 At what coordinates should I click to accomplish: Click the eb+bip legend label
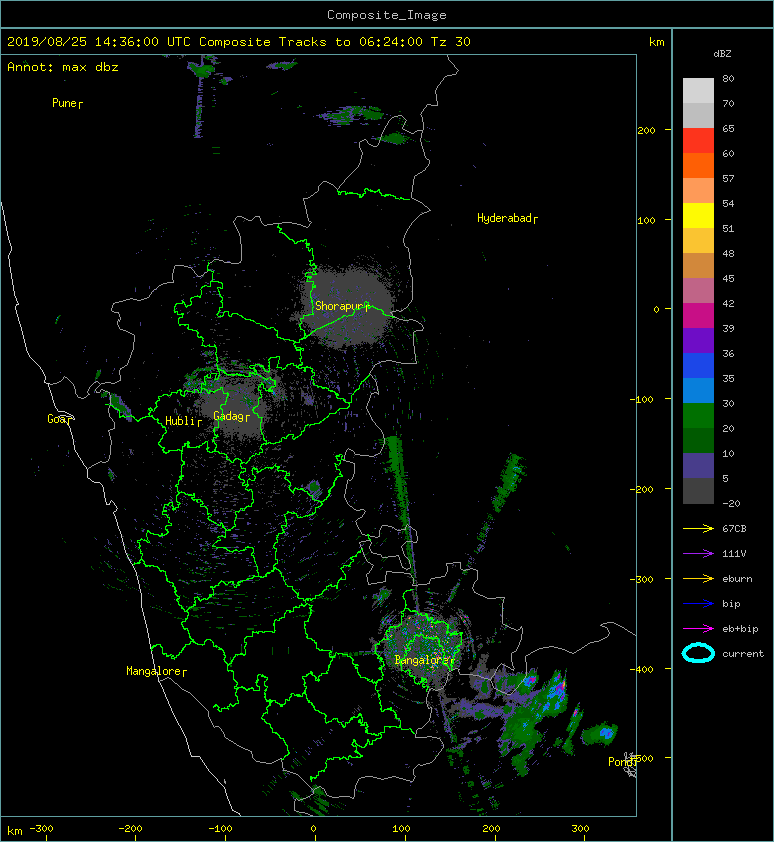(740, 629)
